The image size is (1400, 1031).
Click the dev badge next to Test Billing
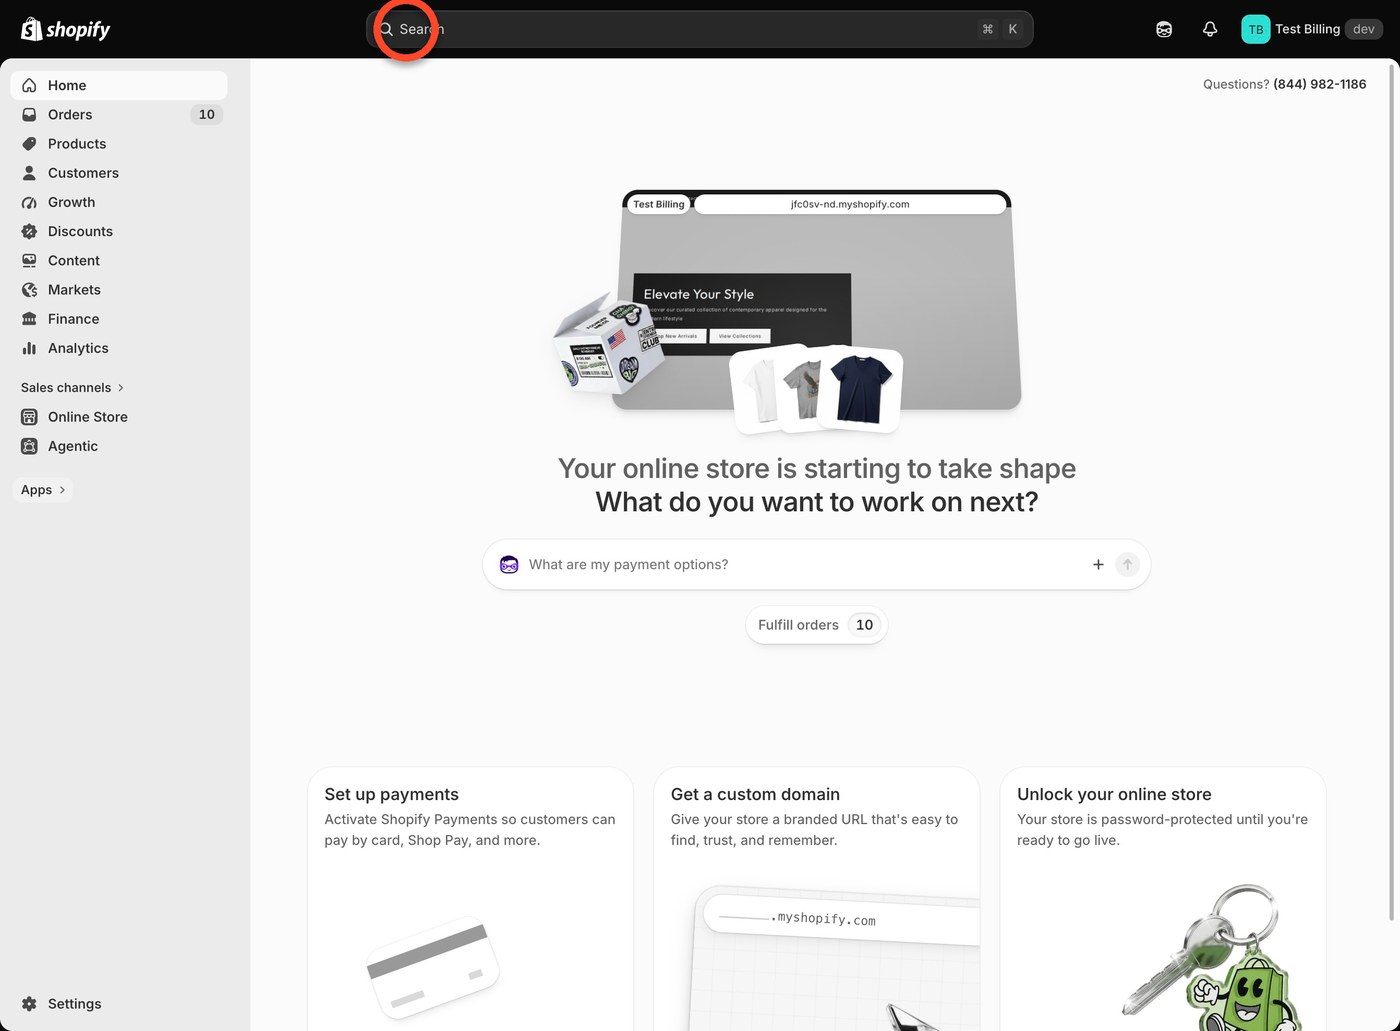[1364, 29]
